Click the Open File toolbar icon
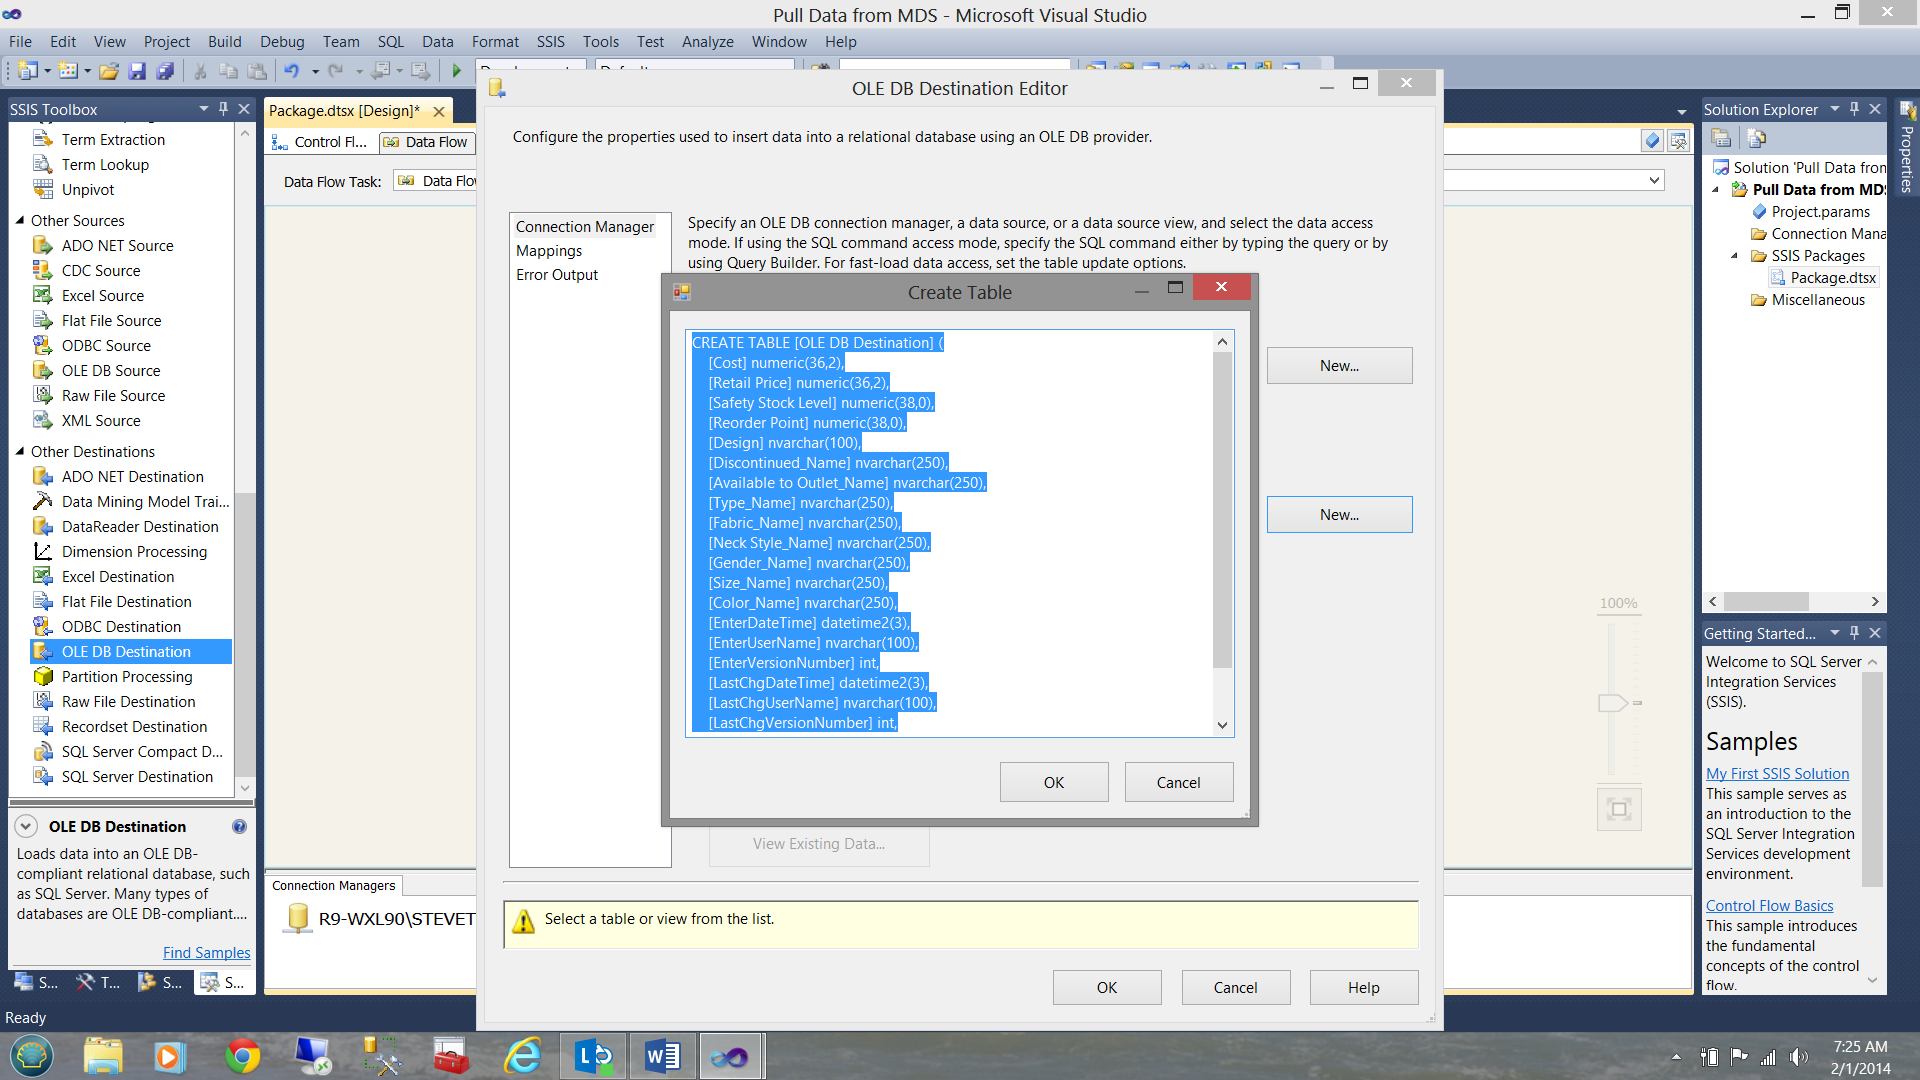 (x=109, y=71)
